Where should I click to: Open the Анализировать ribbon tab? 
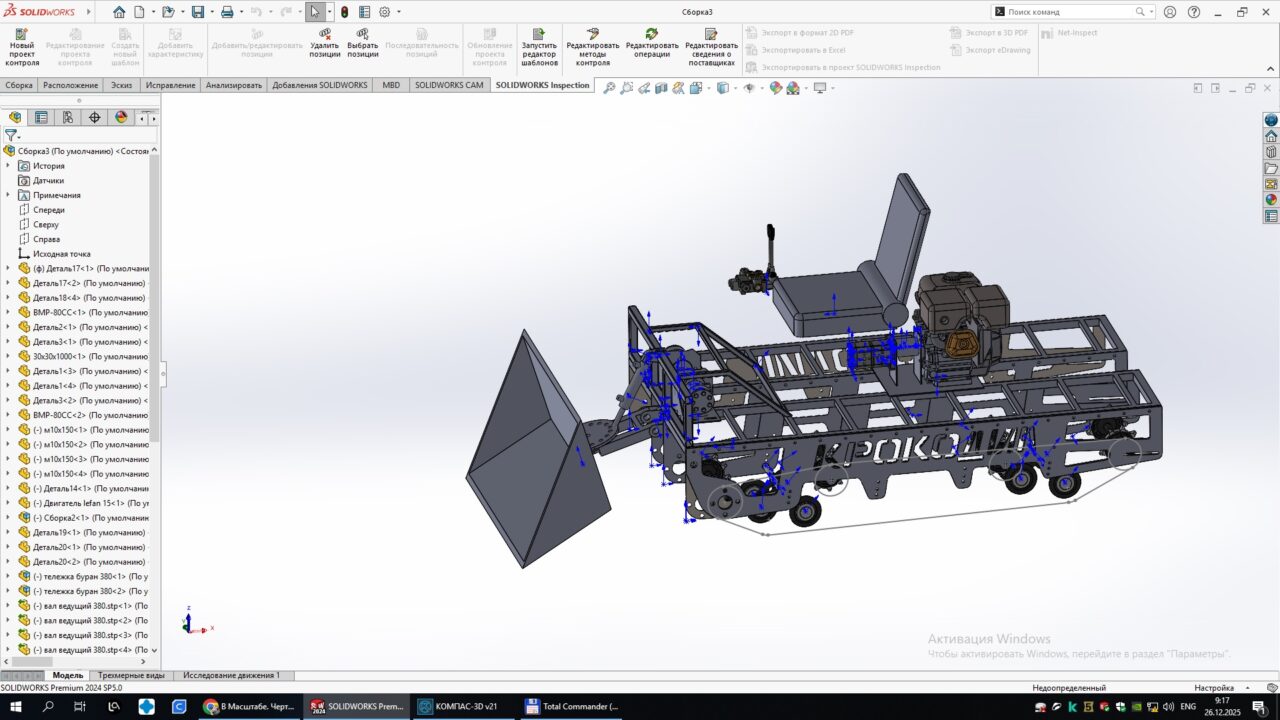tap(233, 85)
